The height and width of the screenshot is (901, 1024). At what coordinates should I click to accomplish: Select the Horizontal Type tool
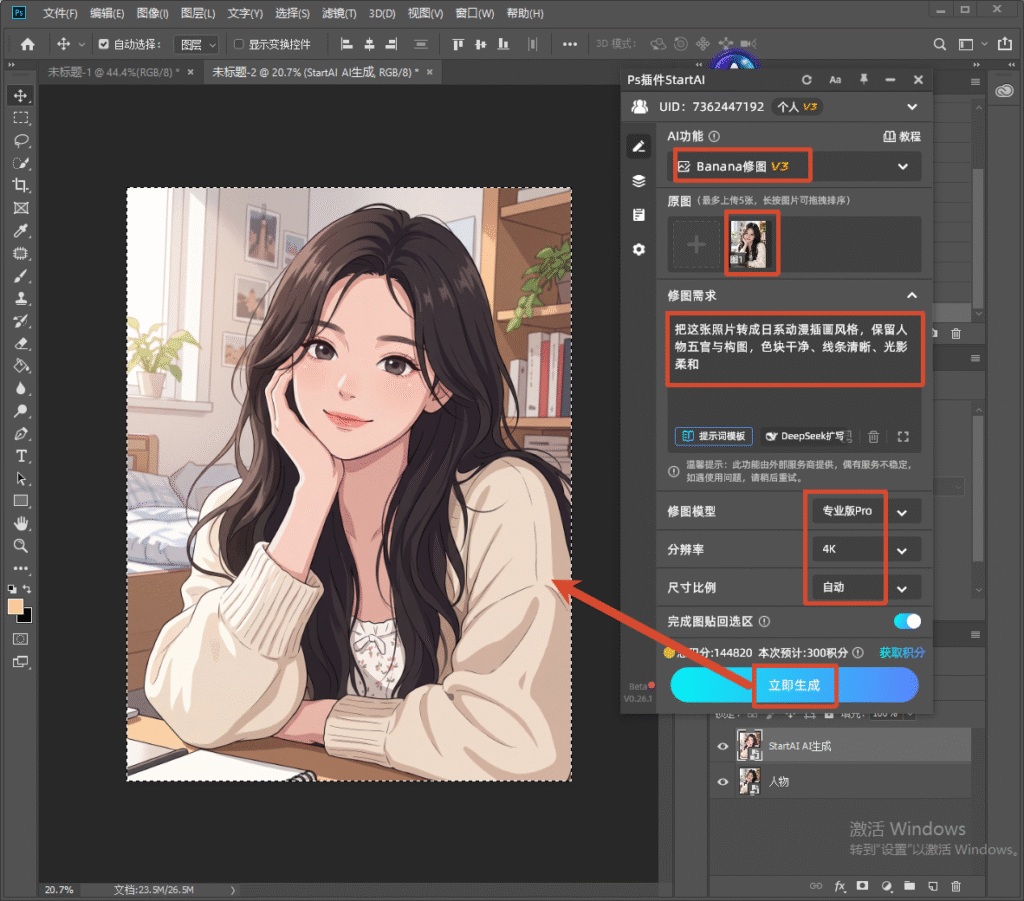(21, 456)
